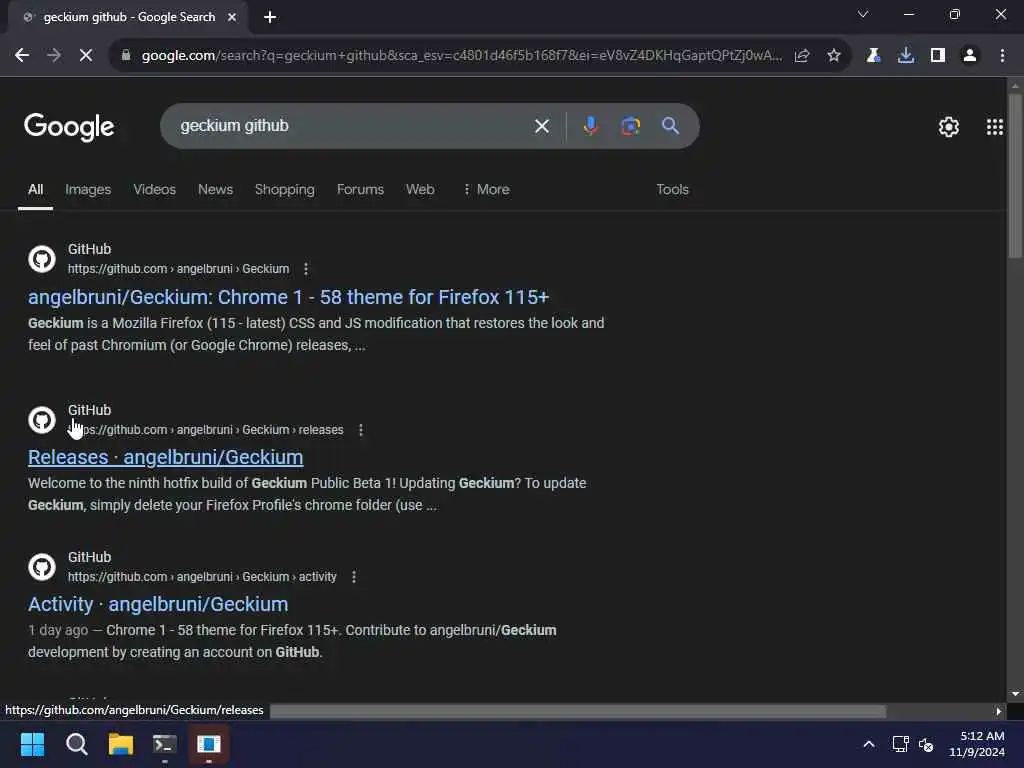
Task: Open options for the Activity result
Action: pos(354,577)
